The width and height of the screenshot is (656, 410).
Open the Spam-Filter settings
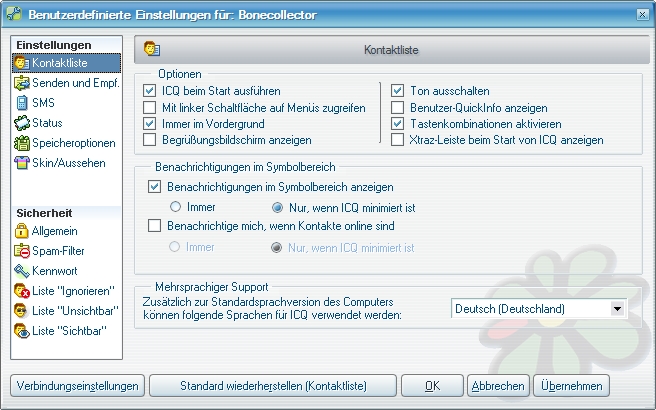(x=67, y=251)
